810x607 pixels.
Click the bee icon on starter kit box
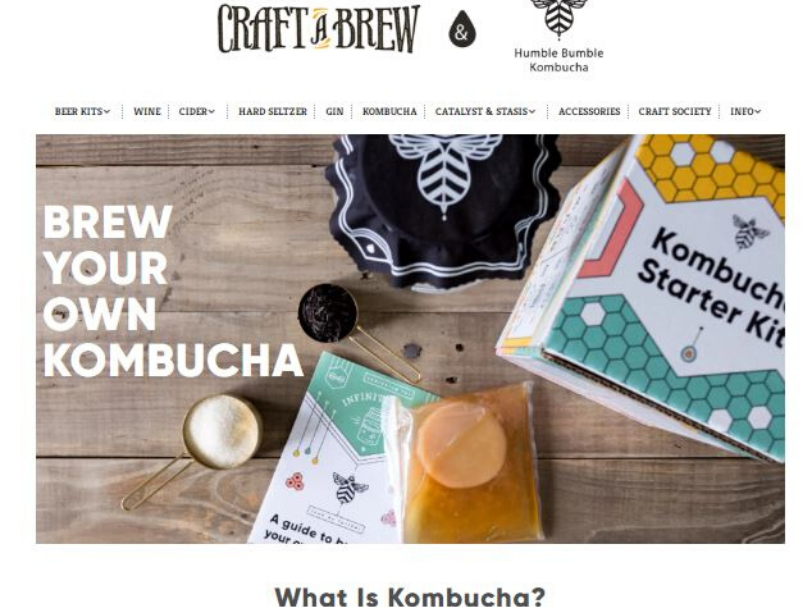point(749,231)
